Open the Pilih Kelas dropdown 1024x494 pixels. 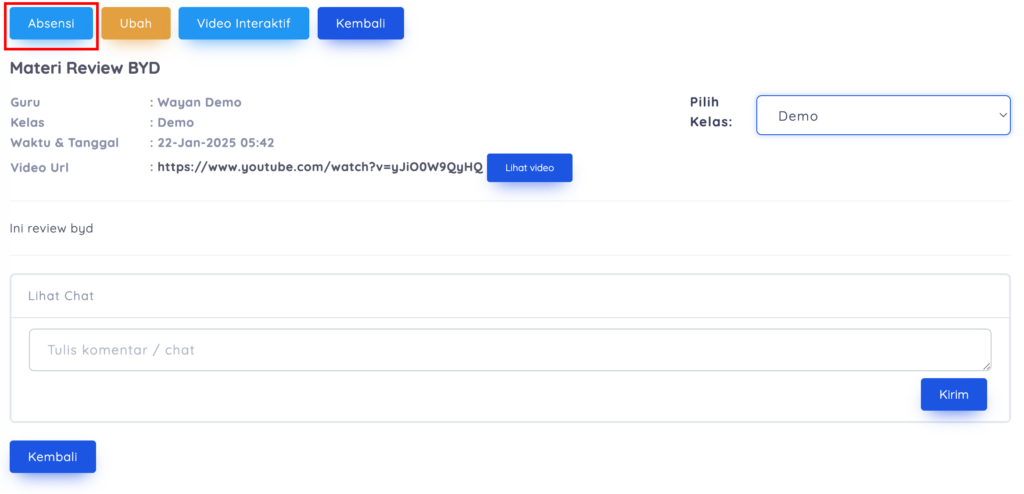(882, 116)
